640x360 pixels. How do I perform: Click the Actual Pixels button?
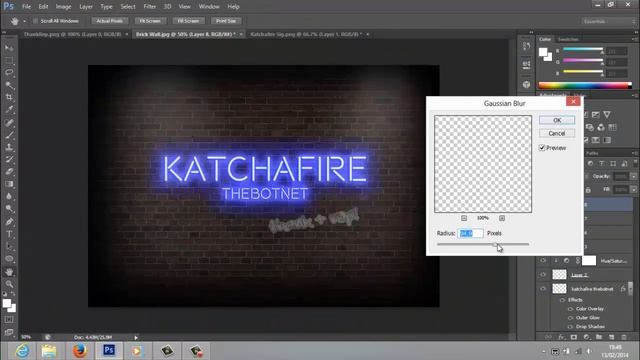point(109,21)
